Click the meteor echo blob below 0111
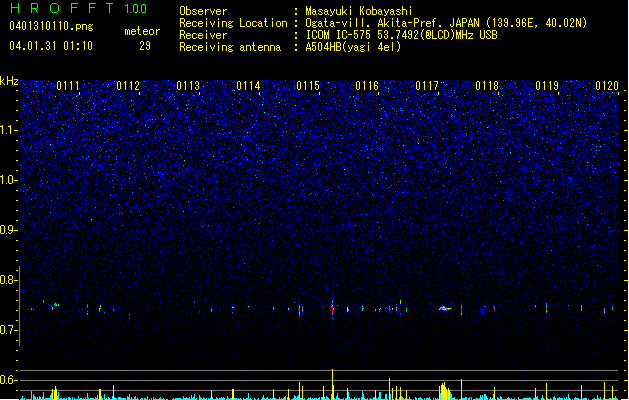 tap(56, 305)
